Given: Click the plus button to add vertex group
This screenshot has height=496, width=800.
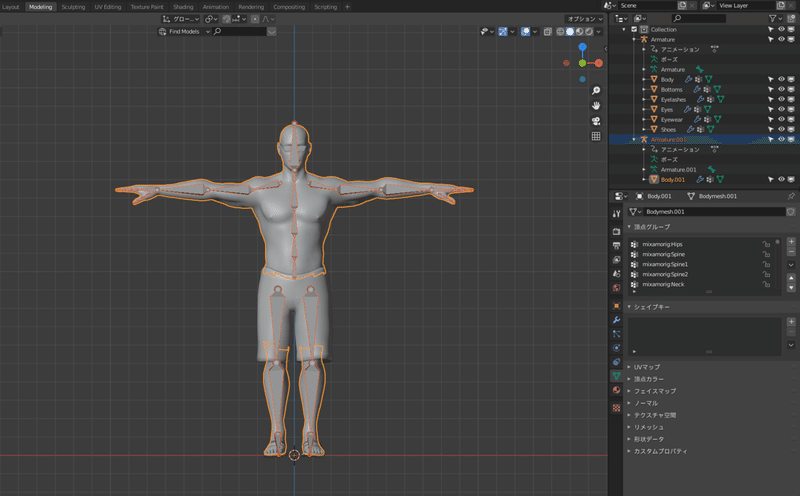Looking at the screenshot, I should click(791, 241).
